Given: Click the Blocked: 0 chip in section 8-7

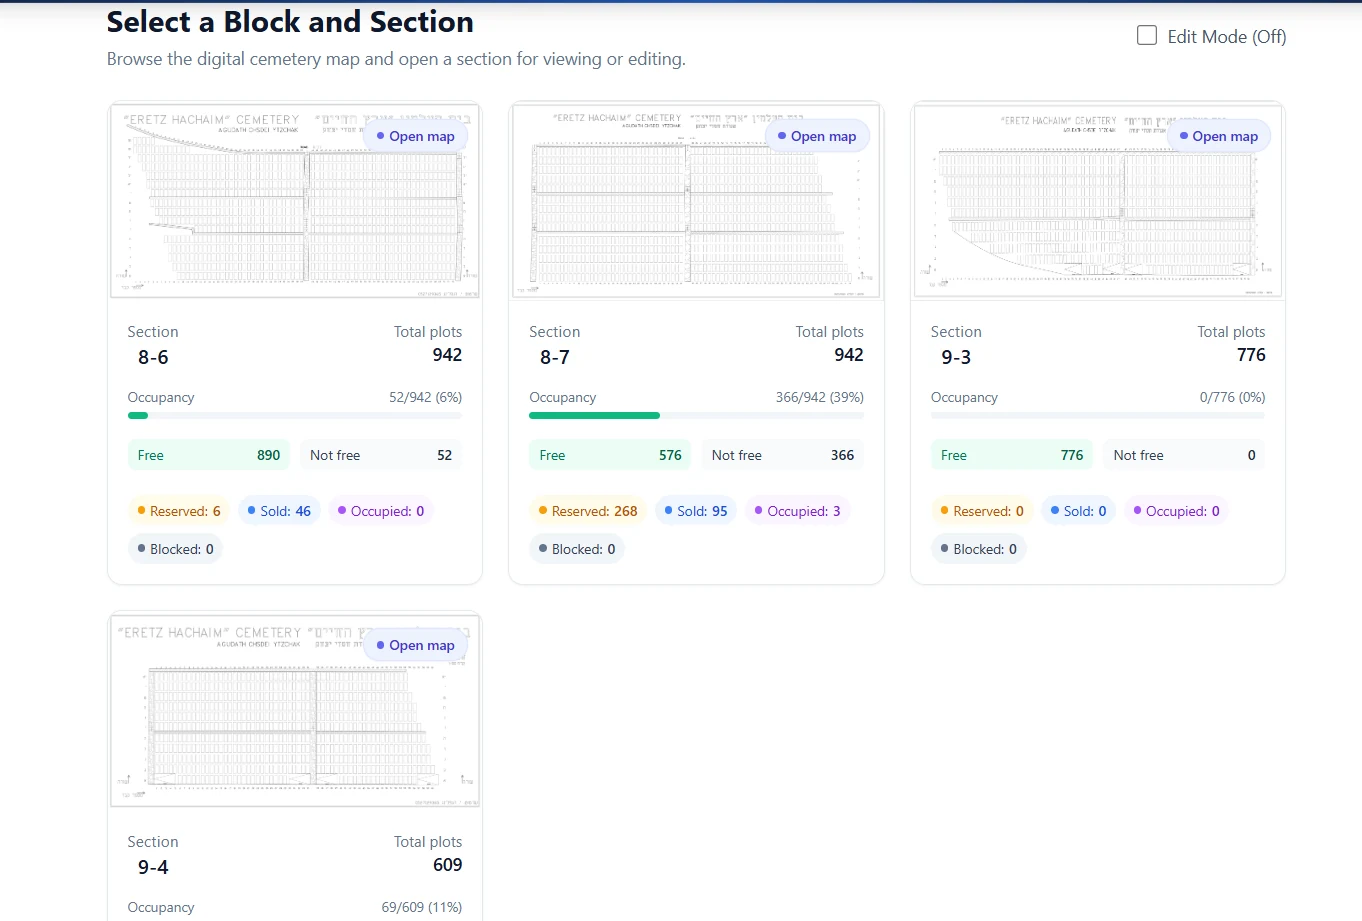Looking at the screenshot, I should tap(577, 549).
